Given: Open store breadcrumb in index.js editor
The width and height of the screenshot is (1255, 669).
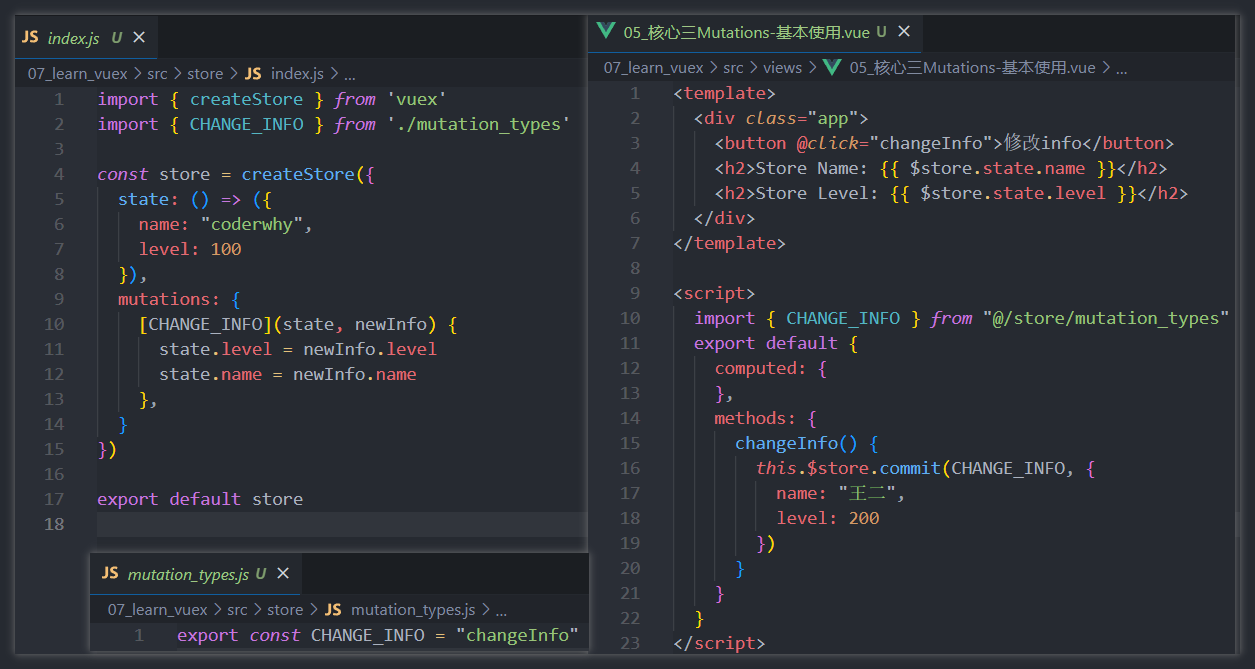Looking at the screenshot, I should click(205, 74).
